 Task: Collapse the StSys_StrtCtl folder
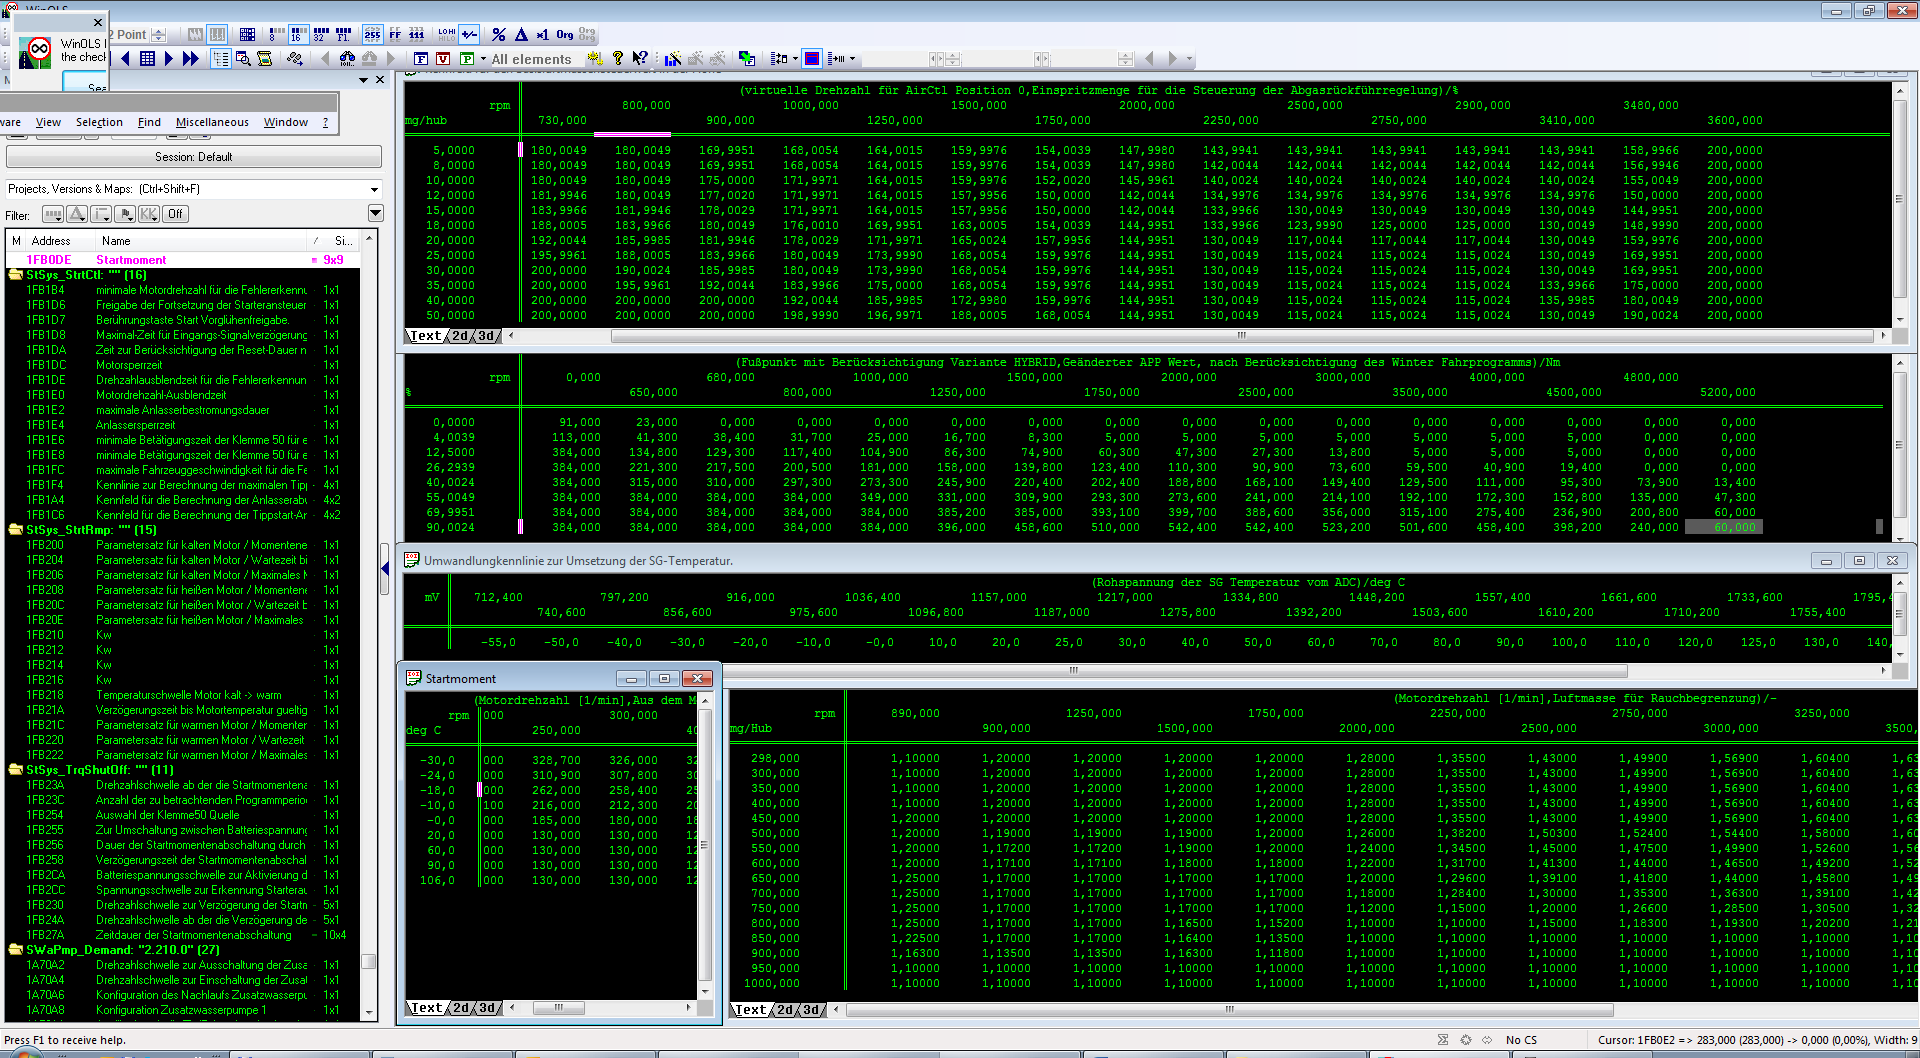coord(15,275)
